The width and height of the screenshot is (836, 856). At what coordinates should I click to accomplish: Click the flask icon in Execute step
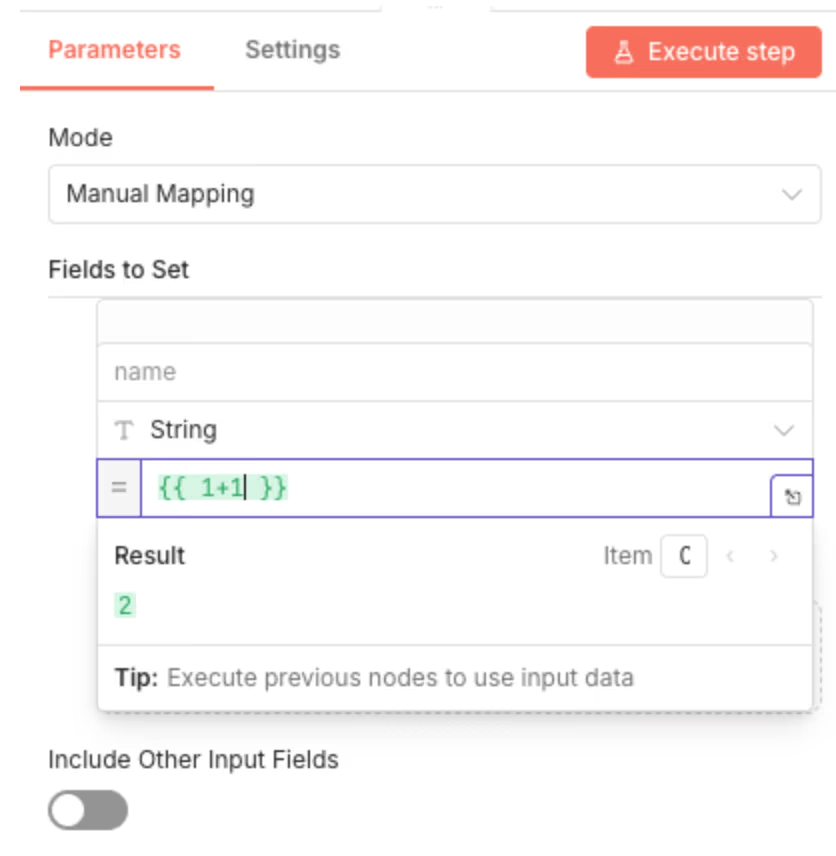click(x=624, y=52)
